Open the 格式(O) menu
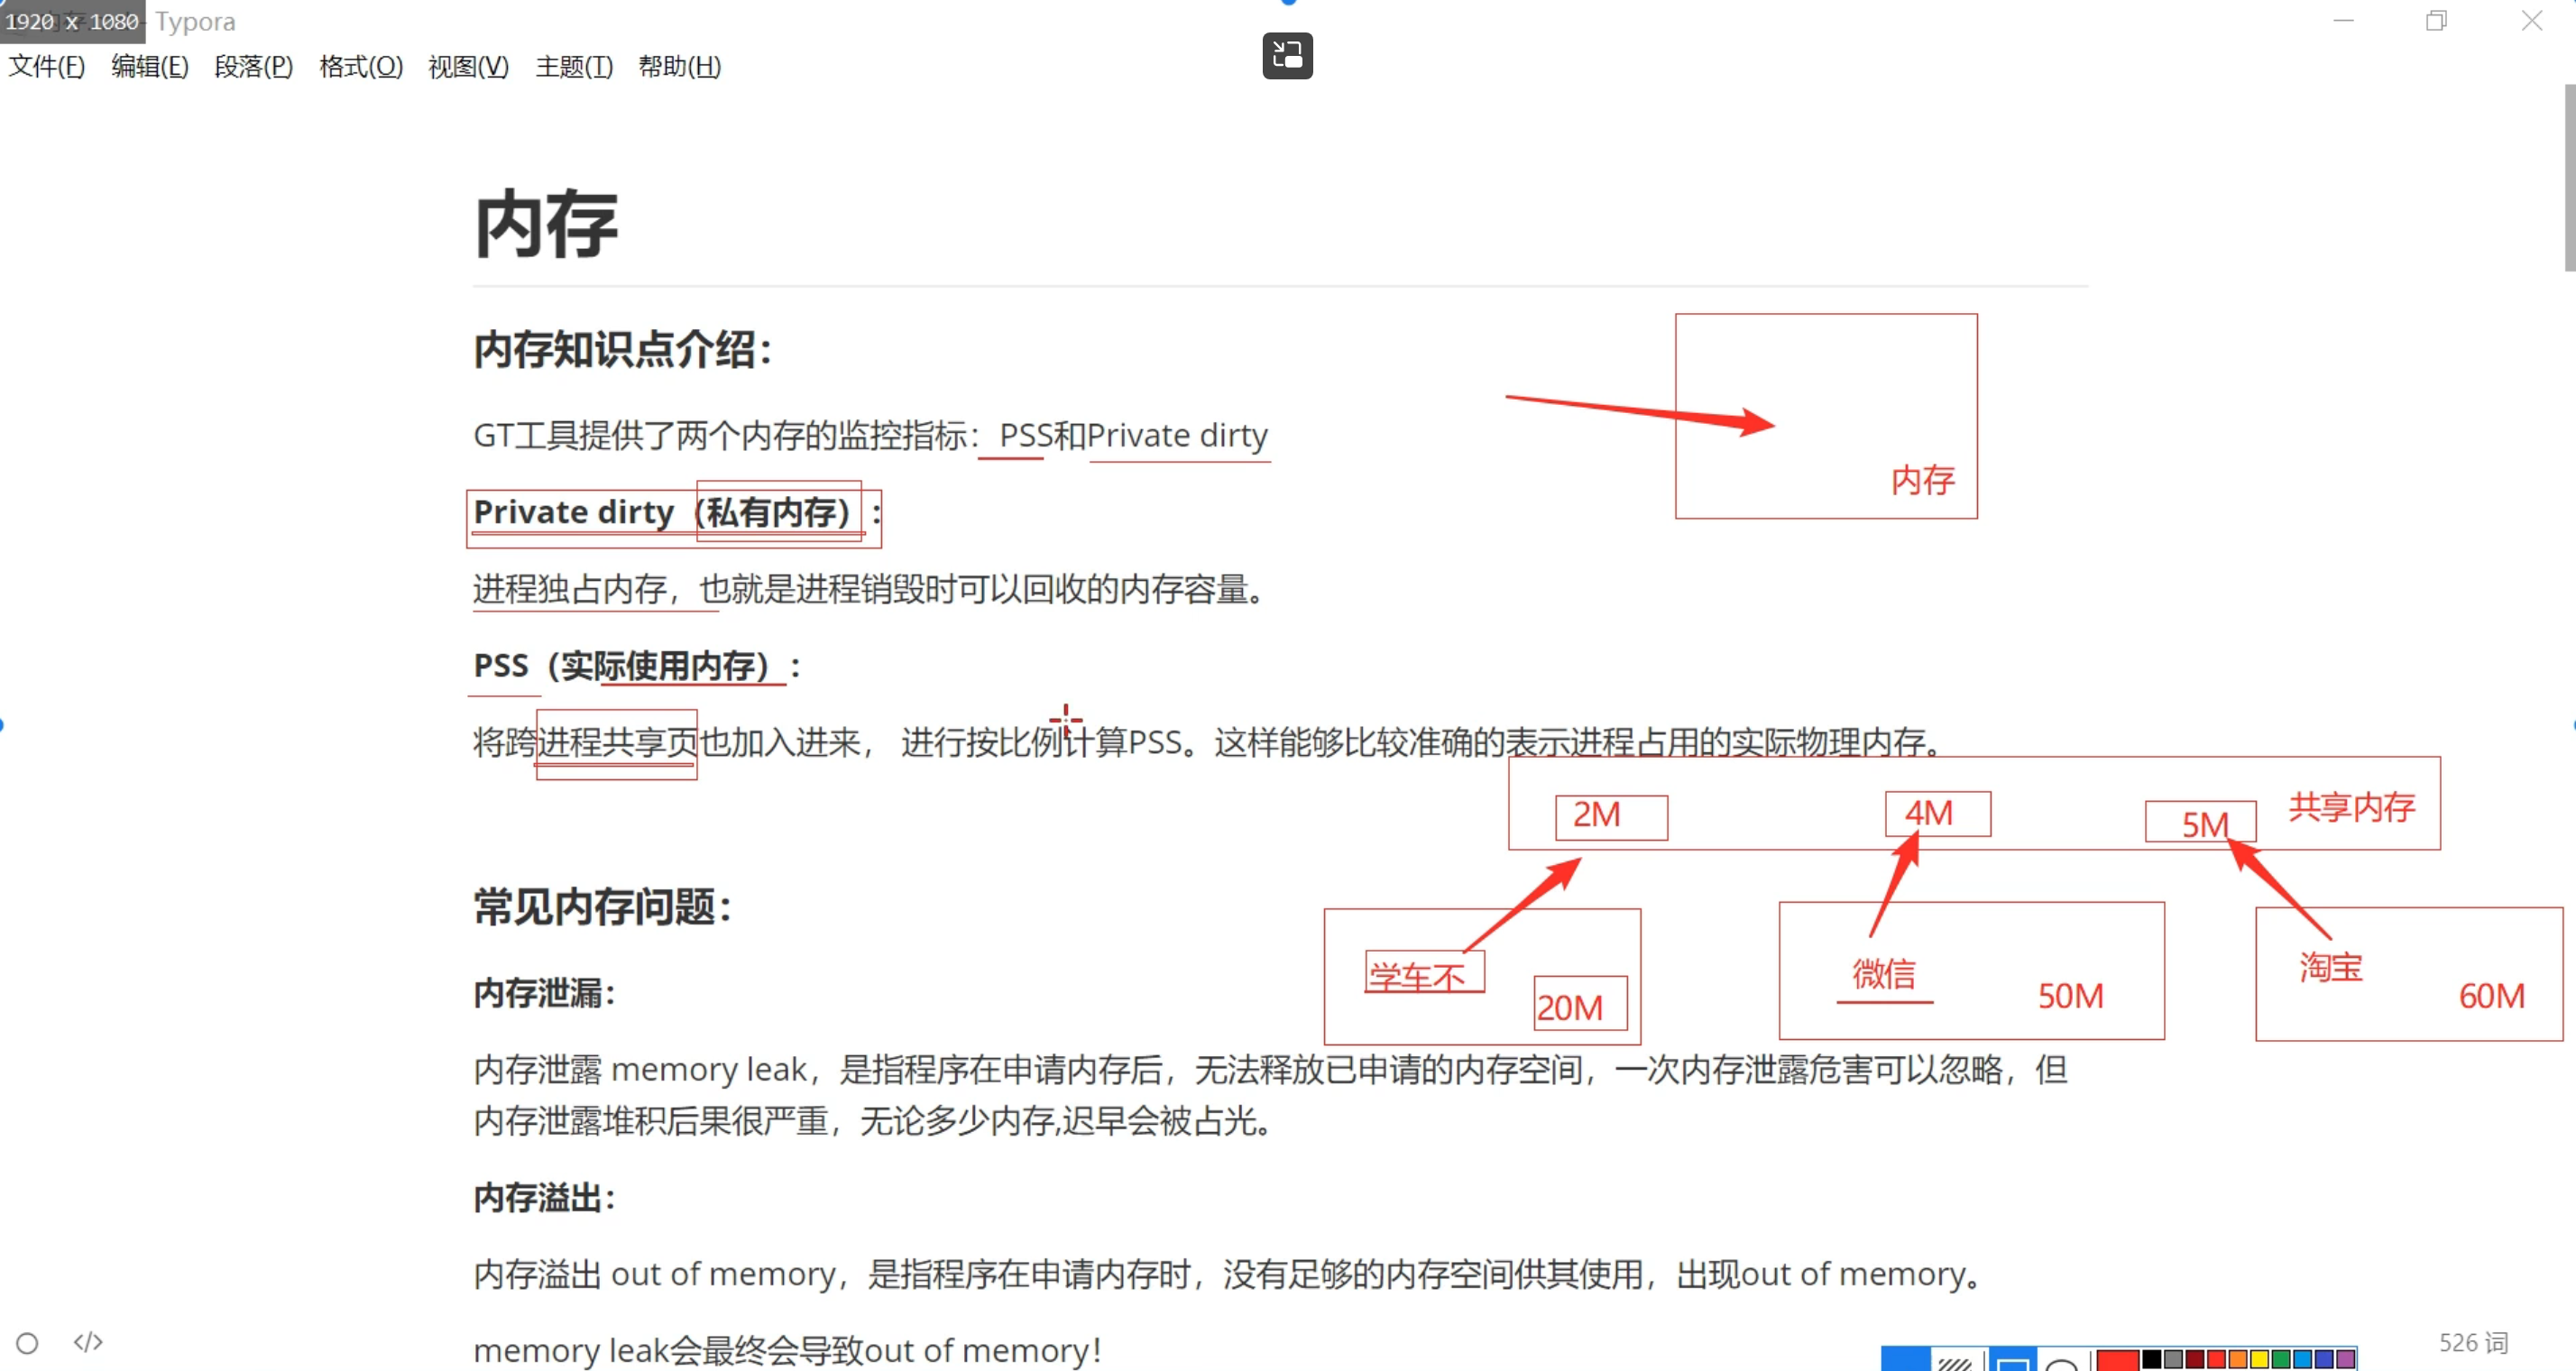The width and height of the screenshot is (2576, 1371). 361,67
